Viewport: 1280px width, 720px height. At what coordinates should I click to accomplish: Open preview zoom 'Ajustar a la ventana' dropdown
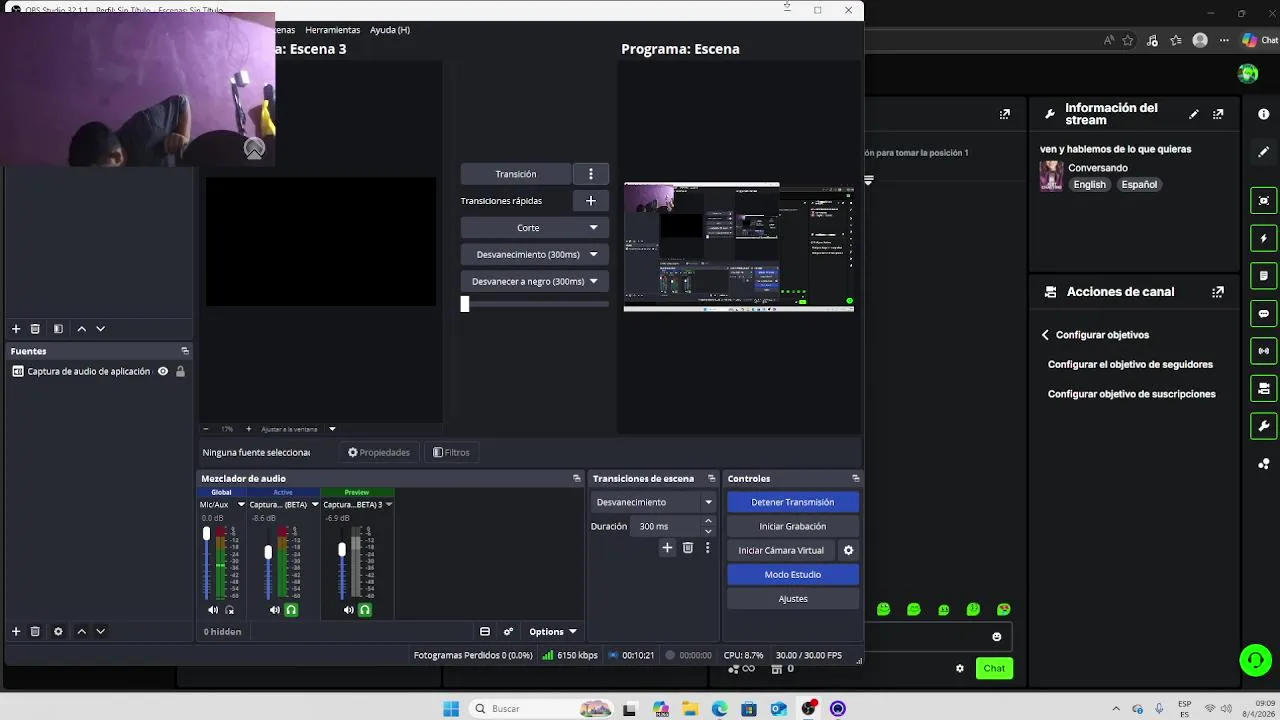pyautogui.click(x=332, y=429)
